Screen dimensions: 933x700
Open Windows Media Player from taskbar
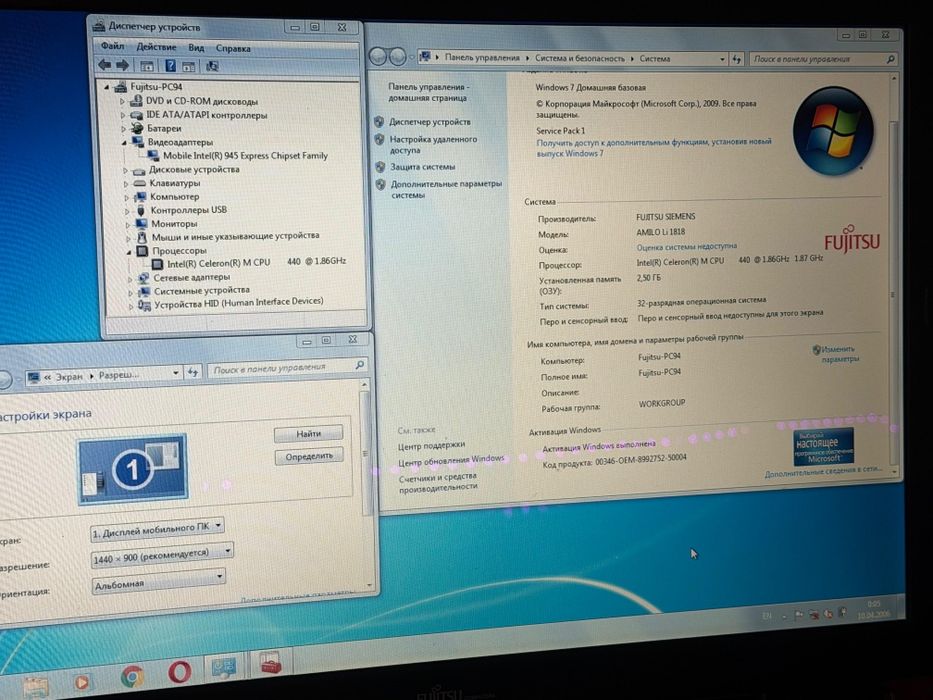82,682
